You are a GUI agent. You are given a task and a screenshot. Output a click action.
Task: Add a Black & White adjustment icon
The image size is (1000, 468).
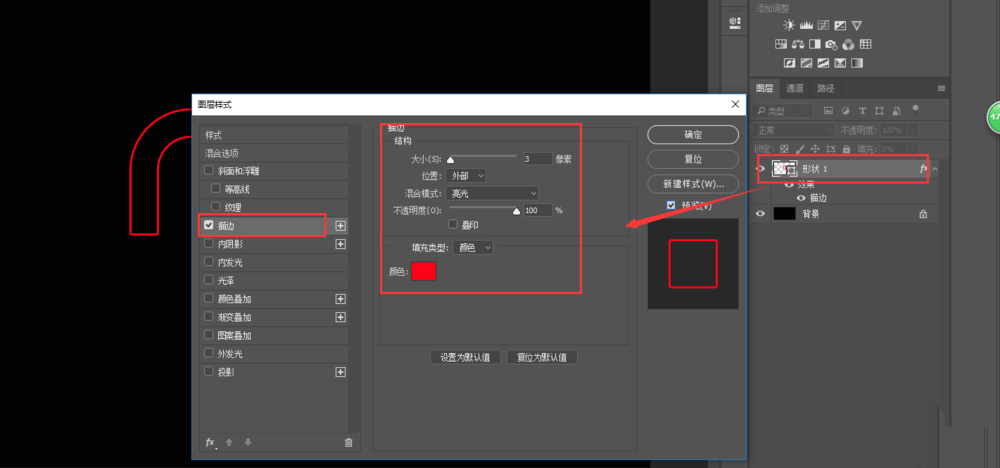tap(814, 44)
